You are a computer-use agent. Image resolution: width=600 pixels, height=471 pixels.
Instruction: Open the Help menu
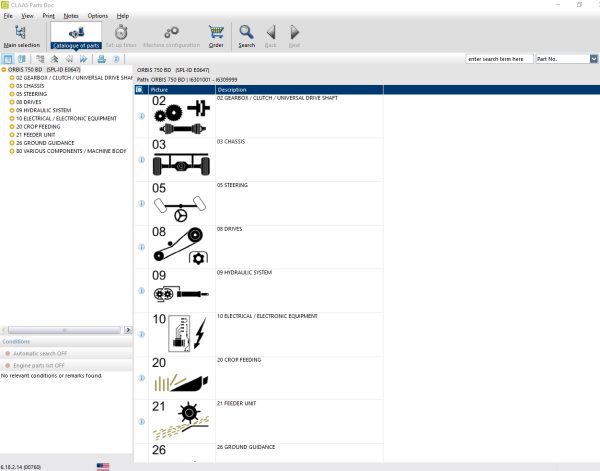tap(123, 16)
